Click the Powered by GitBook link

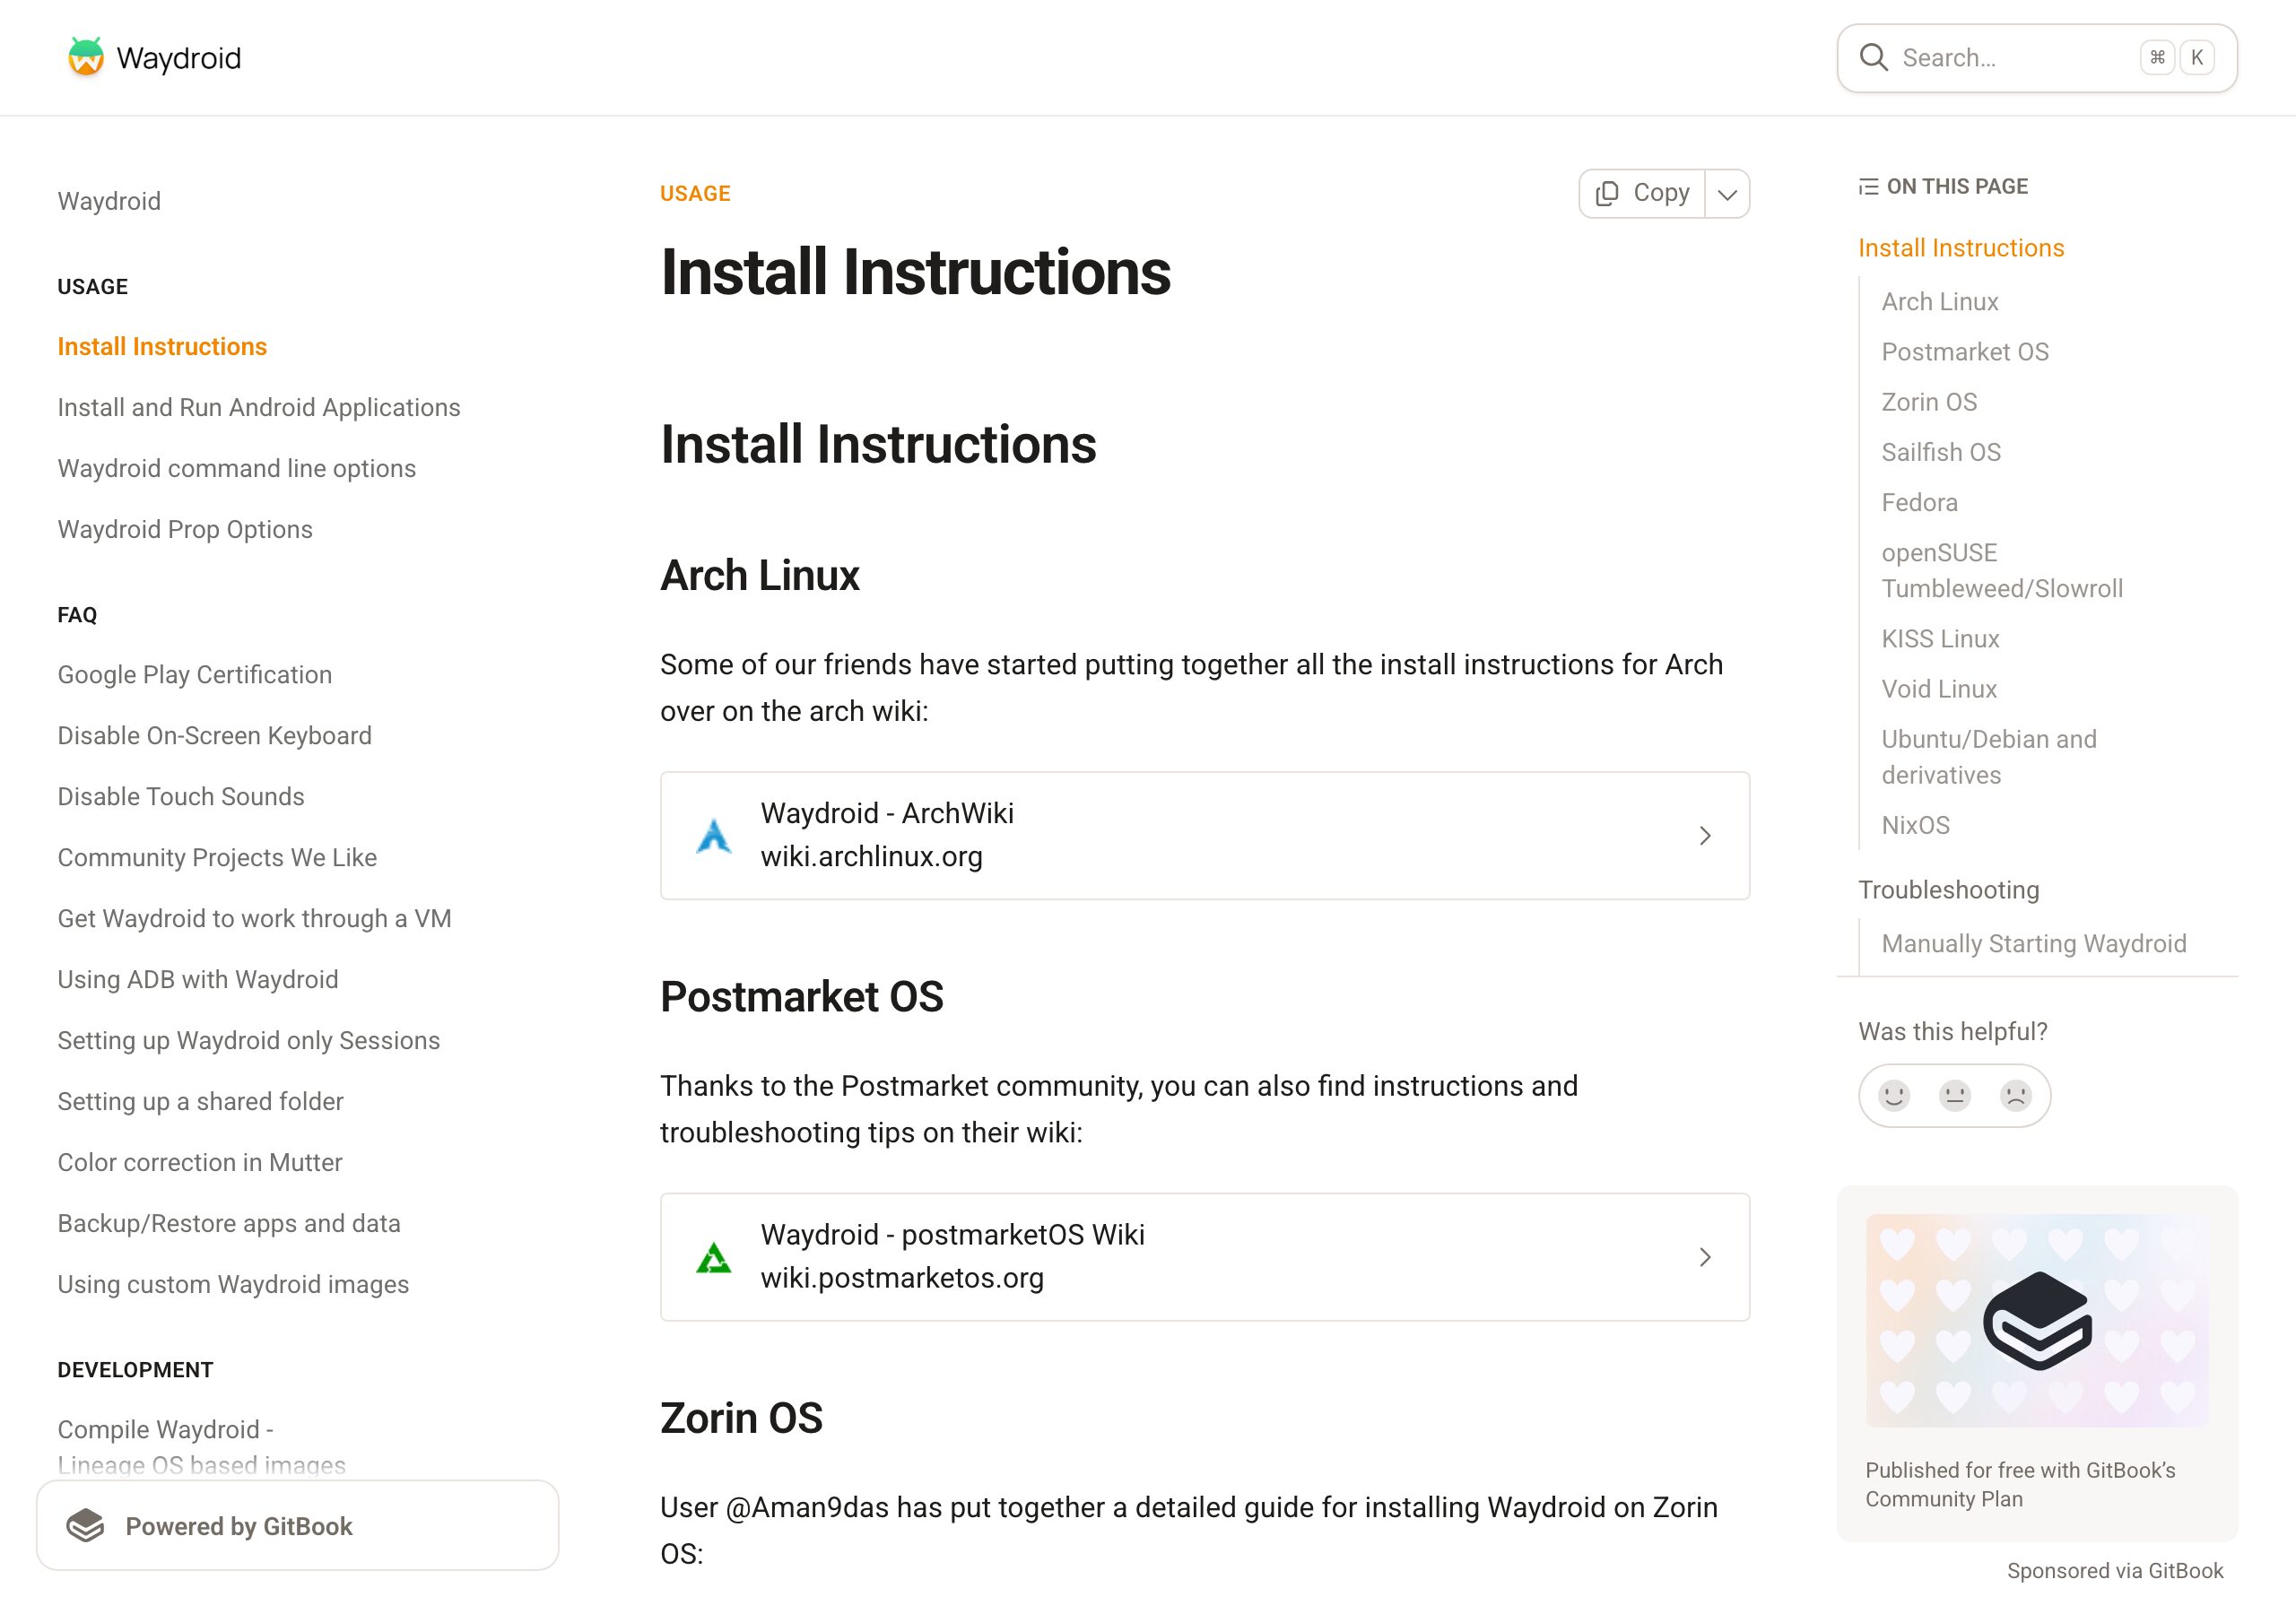pos(297,1525)
